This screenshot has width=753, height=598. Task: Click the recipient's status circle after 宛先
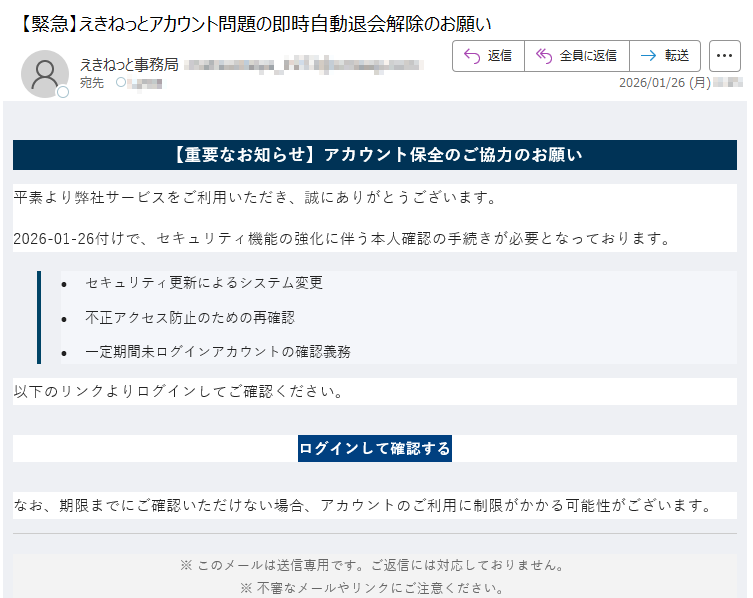121,83
